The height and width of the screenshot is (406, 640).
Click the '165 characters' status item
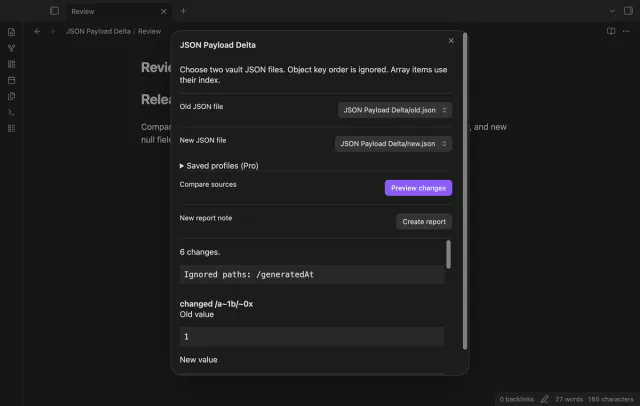(x=611, y=399)
